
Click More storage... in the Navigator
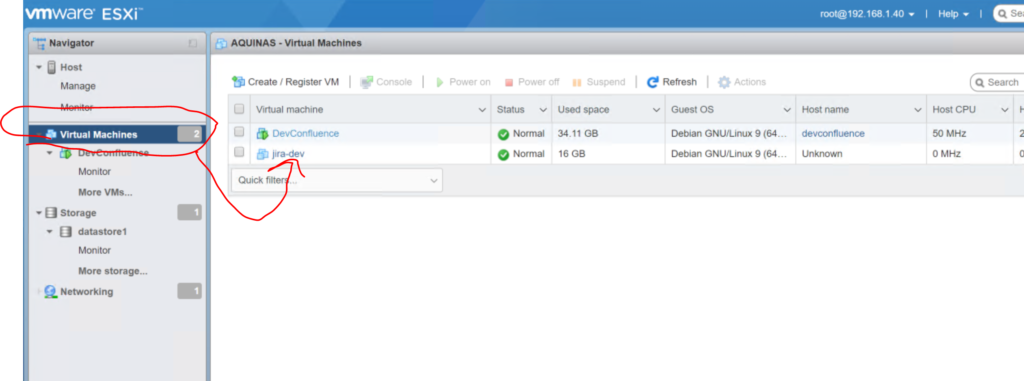(112, 271)
